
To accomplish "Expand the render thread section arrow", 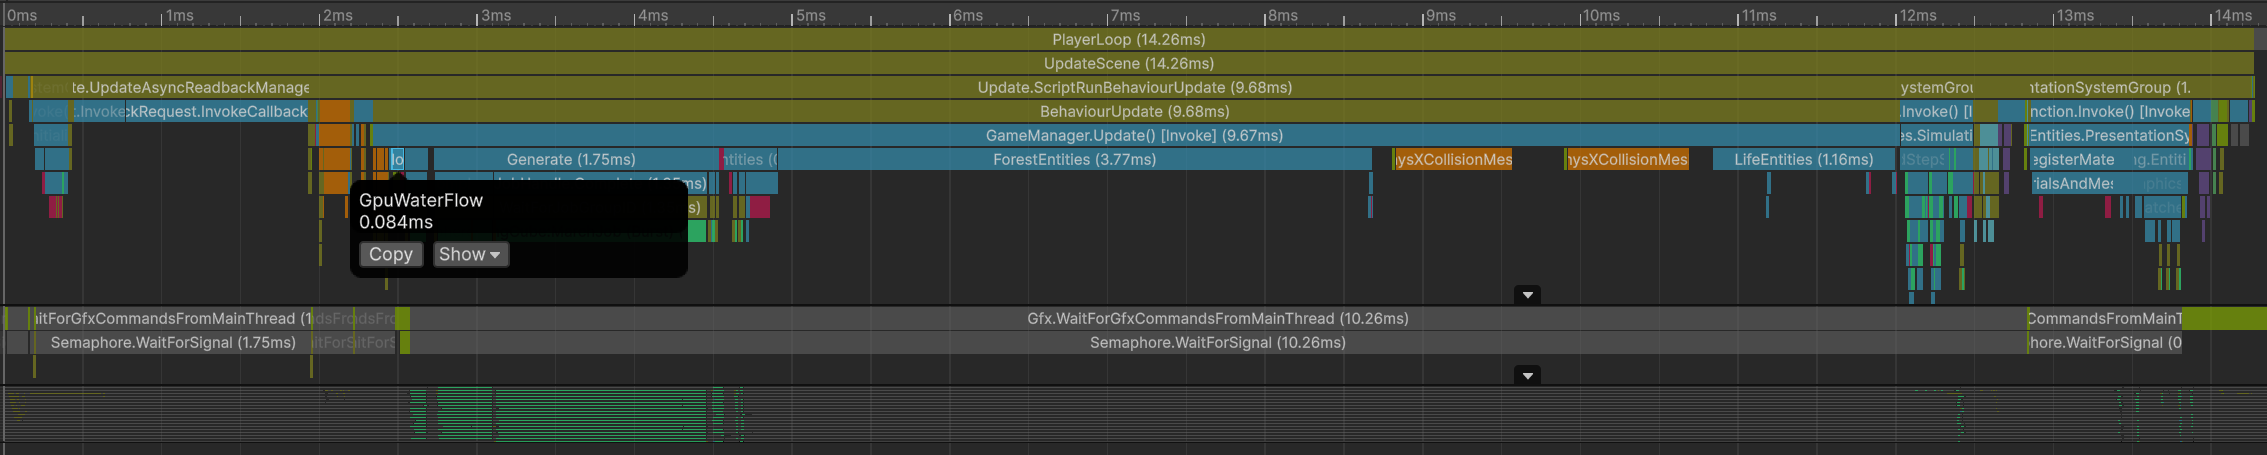I will tap(1527, 376).
